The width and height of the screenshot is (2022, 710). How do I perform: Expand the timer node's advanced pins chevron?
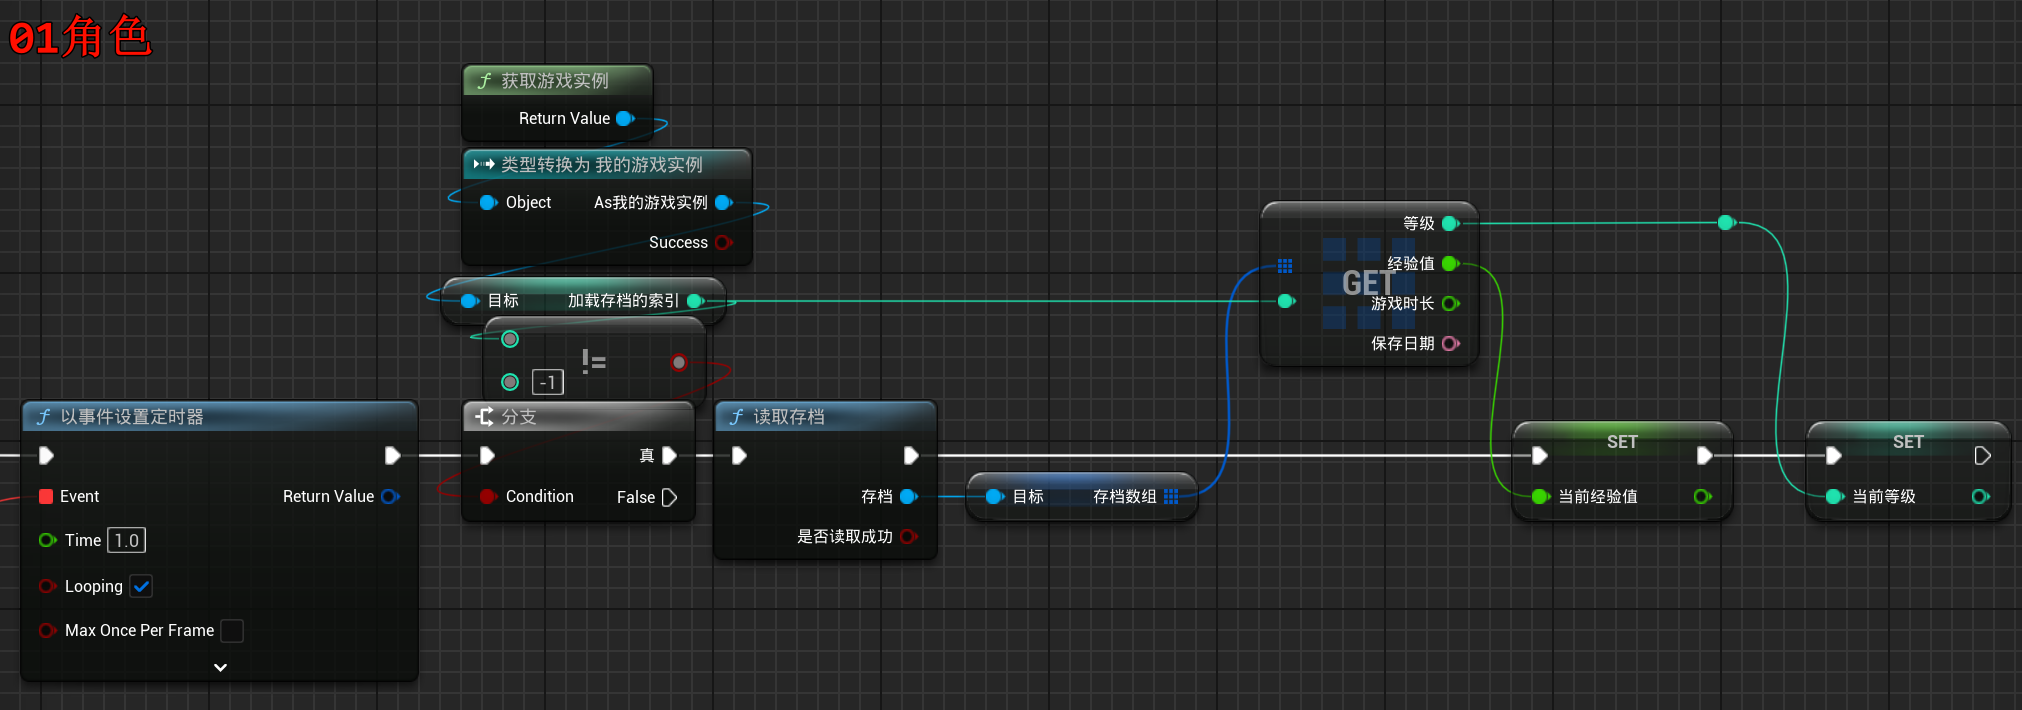click(x=220, y=667)
